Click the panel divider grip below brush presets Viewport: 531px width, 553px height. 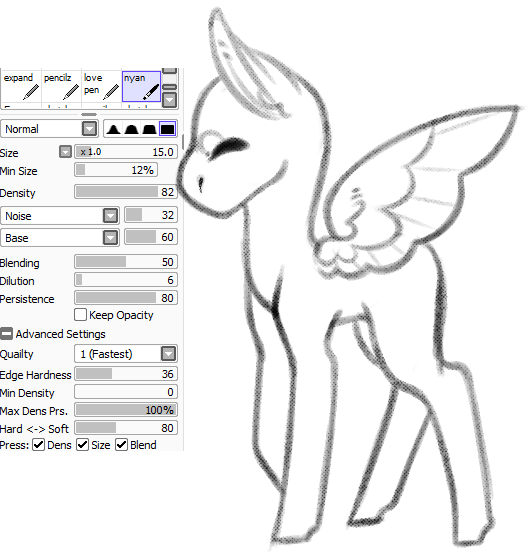coord(89,114)
